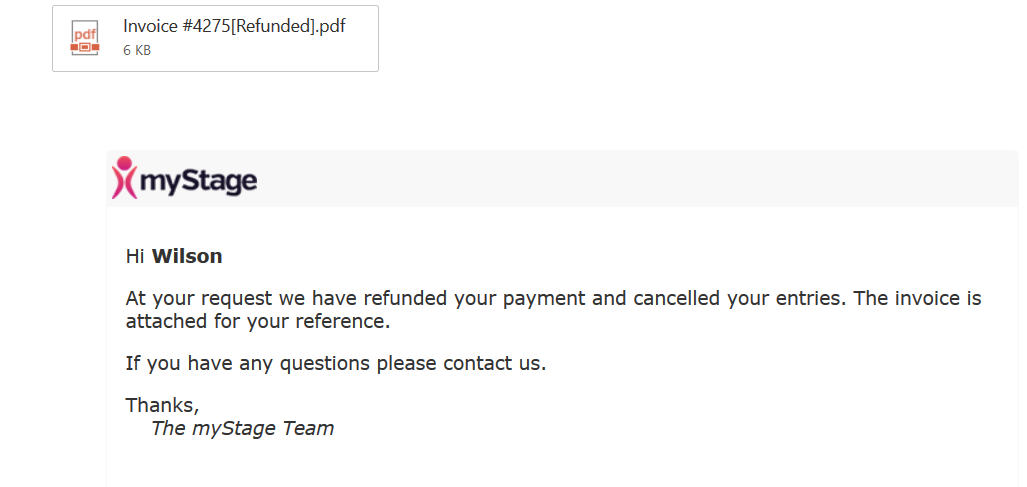This screenshot has width=1027, height=487.
Task: Click "The myStage Team" italic signature
Action: click(x=242, y=428)
